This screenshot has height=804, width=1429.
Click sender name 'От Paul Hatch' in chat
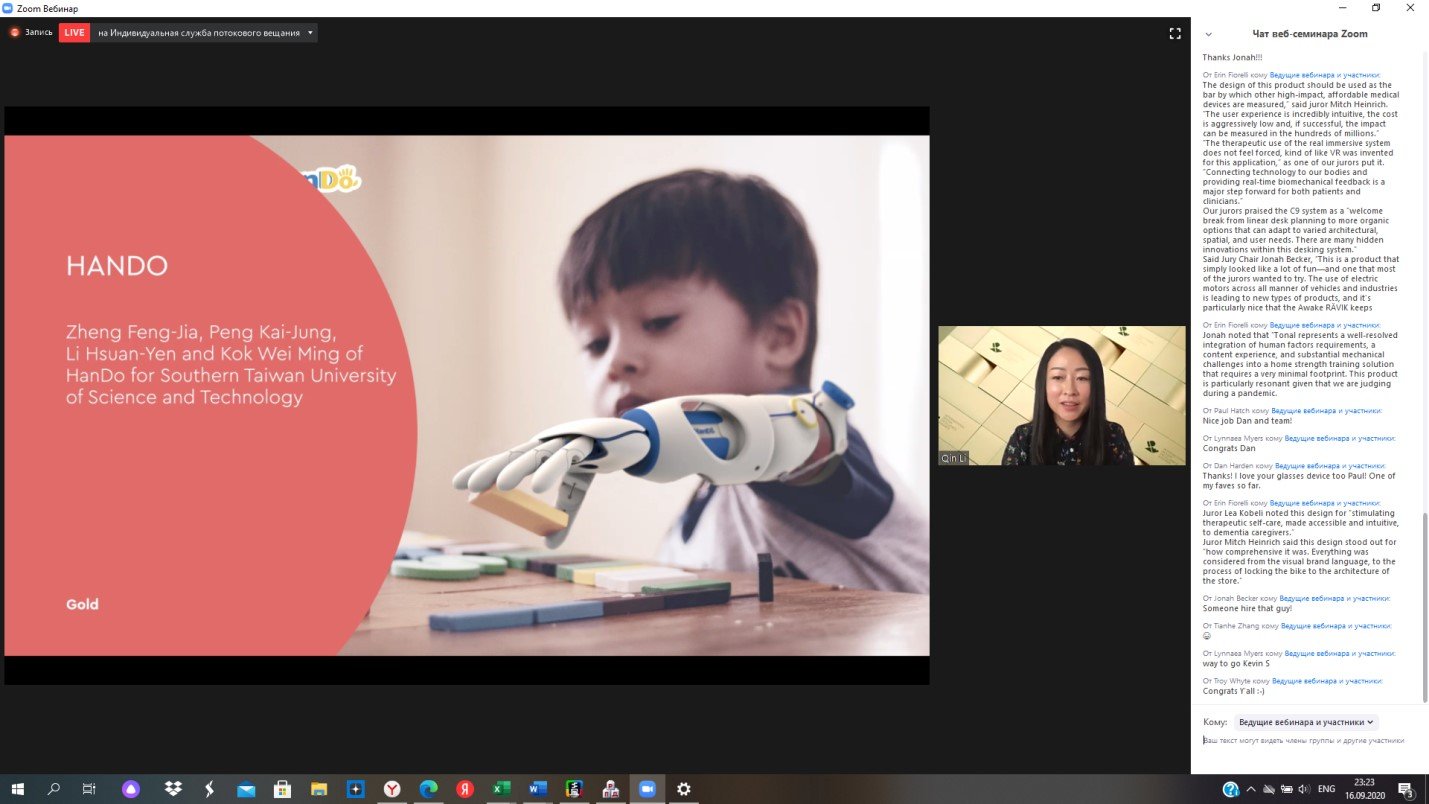(x=1226, y=411)
